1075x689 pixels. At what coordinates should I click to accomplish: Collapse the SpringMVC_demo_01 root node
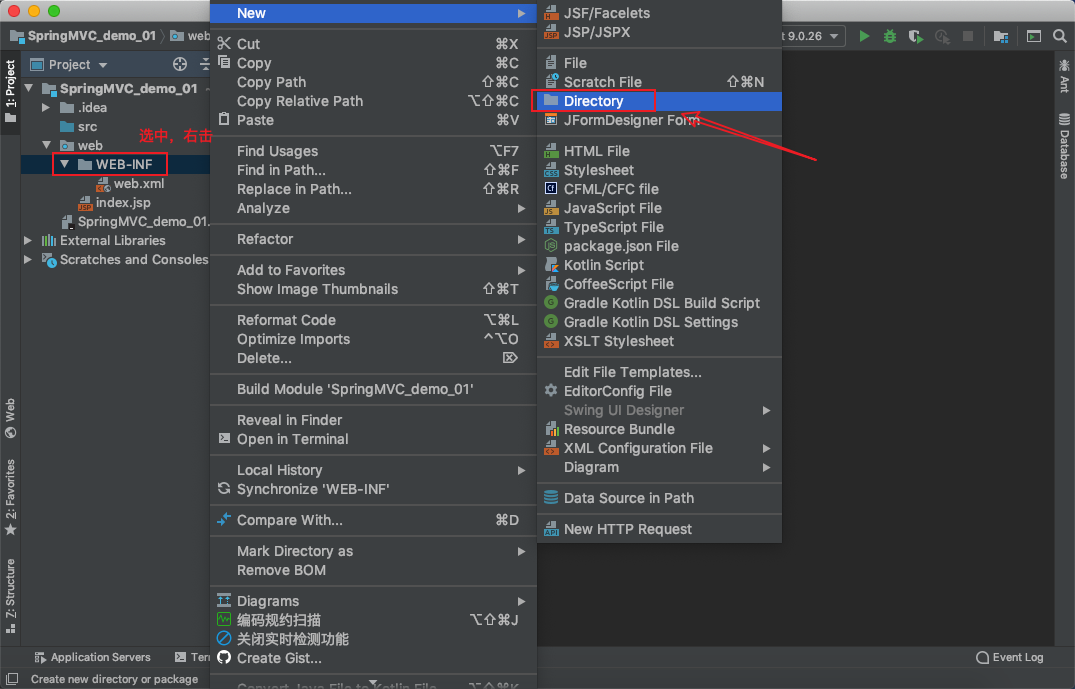point(29,88)
